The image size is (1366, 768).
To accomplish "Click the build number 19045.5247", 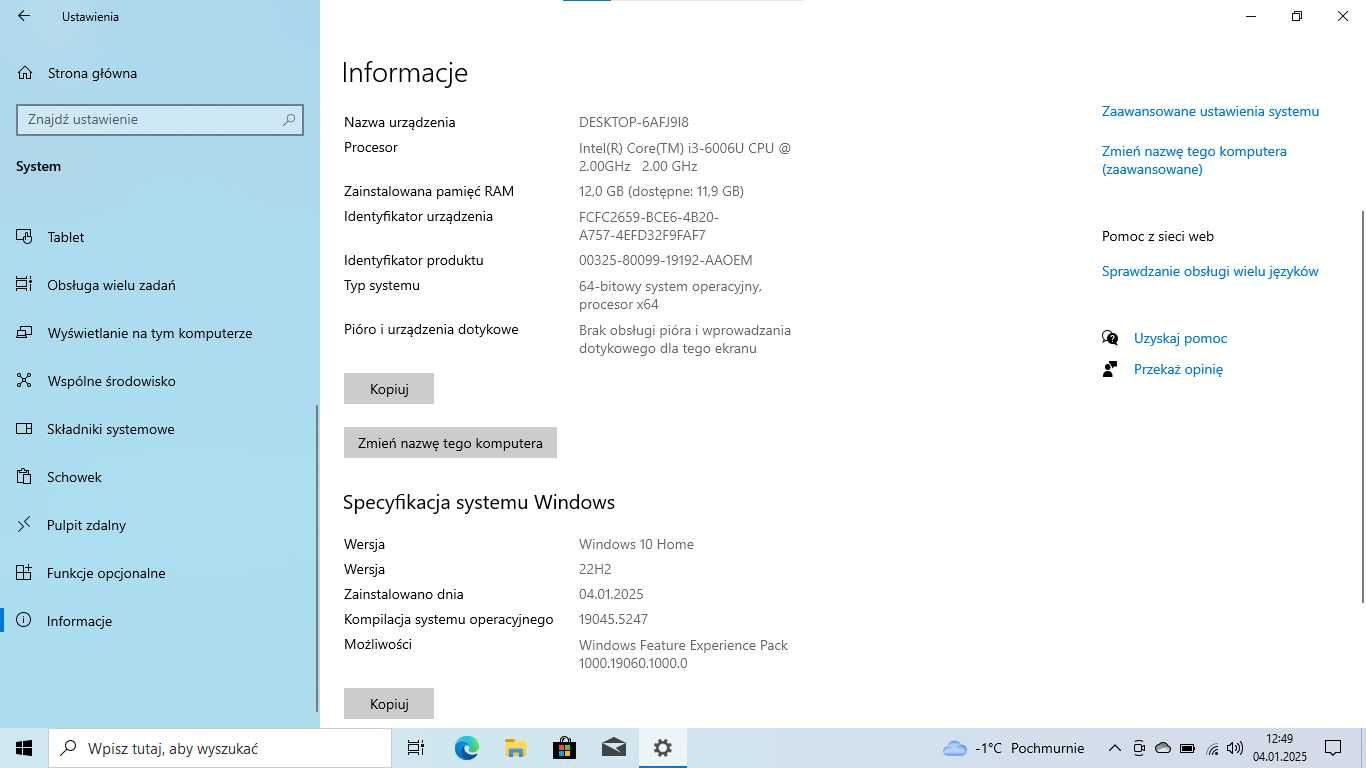I will click(613, 619).
